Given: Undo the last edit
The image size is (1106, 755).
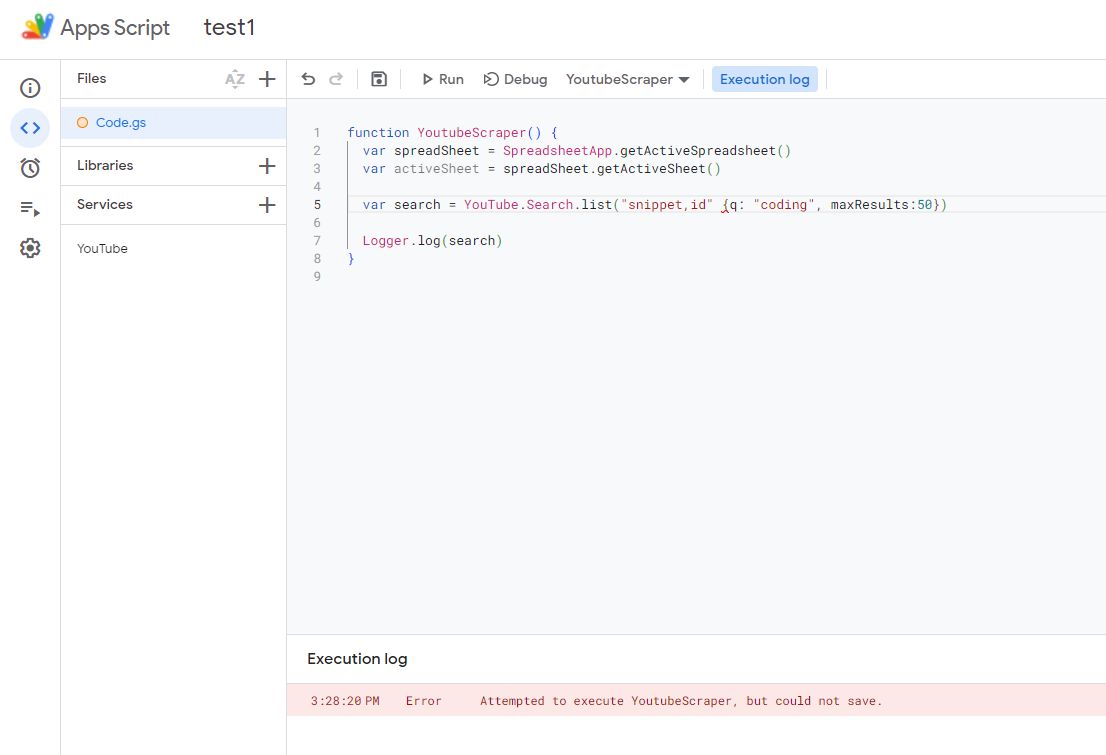Looking at the screenshot, I should pos(308,79).
